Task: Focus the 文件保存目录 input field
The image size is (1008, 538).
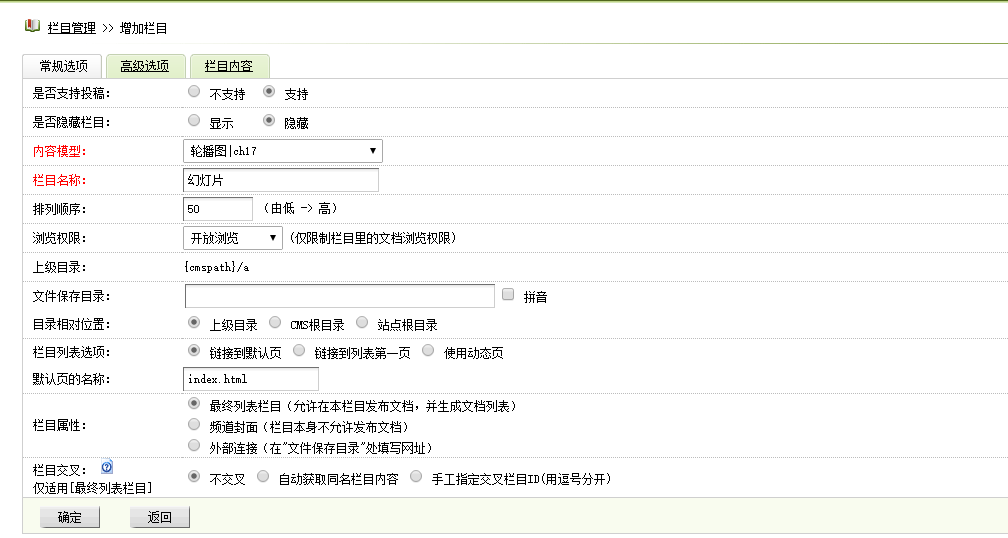Action: [339, 296]
